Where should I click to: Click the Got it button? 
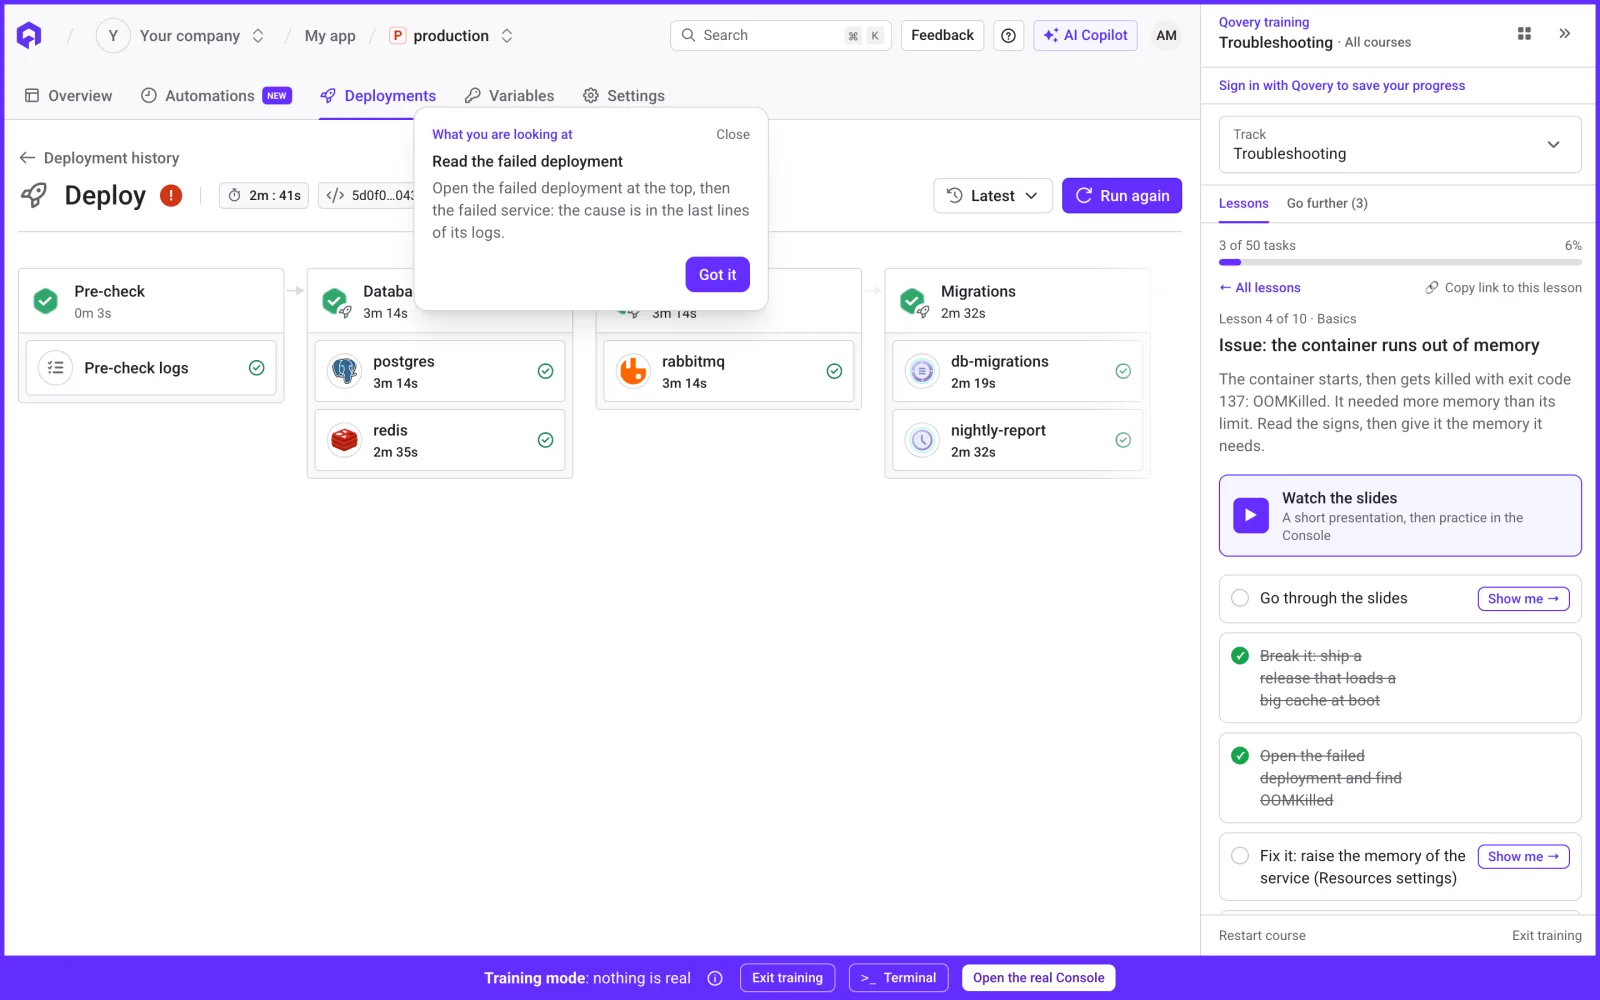tap(717, 275)
